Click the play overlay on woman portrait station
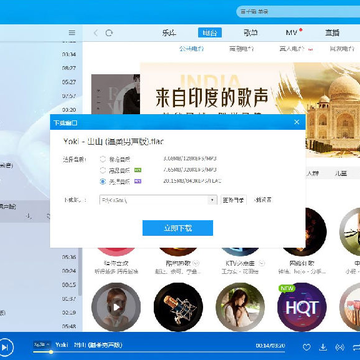 click(116, 307)
